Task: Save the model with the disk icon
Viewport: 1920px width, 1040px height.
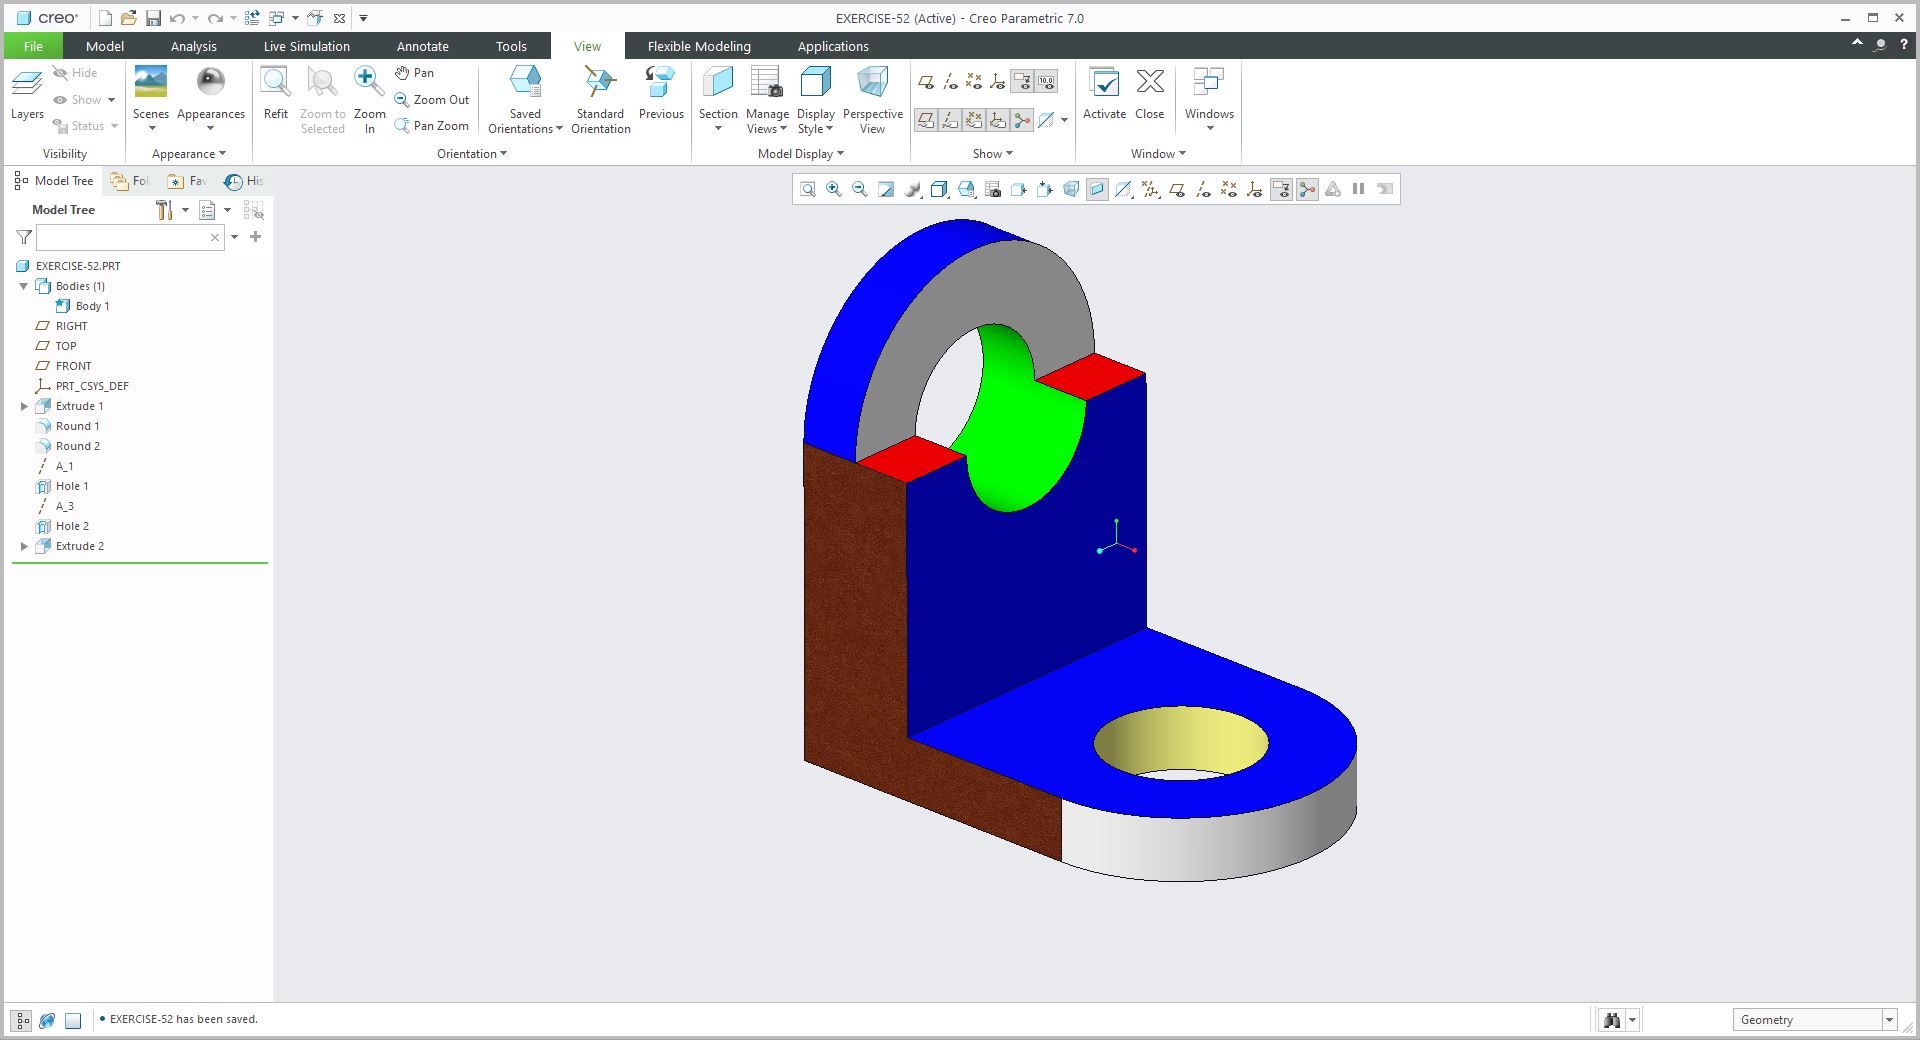Action: [x=153, y=18]
